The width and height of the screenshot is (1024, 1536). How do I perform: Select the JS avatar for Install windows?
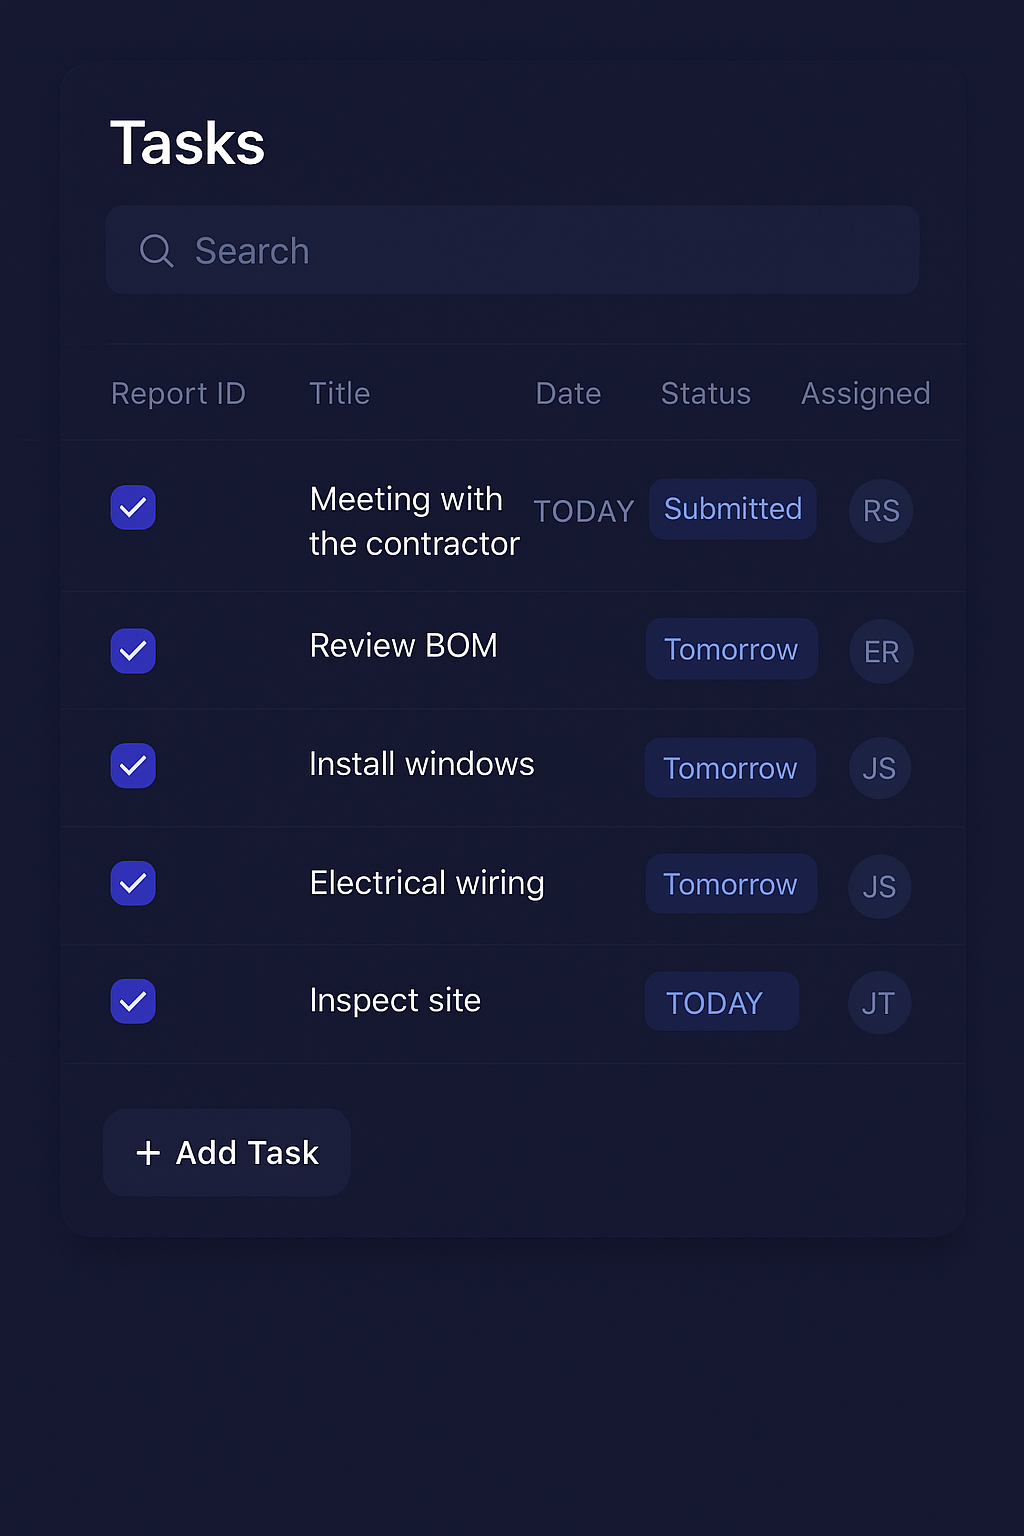click(x=879, y=768)
